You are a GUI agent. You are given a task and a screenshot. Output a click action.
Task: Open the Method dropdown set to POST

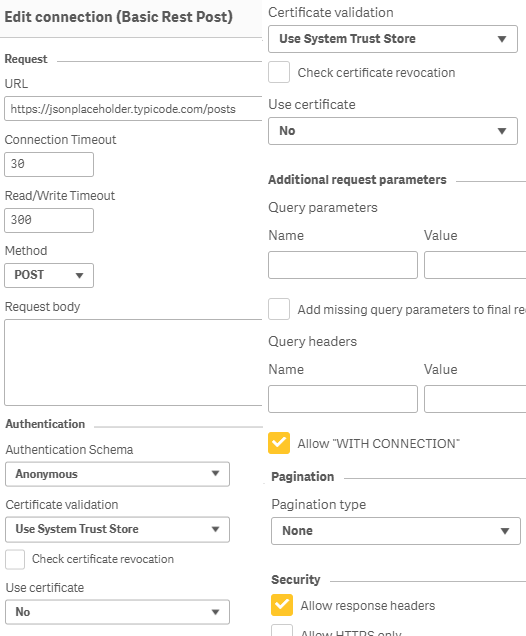49,275
